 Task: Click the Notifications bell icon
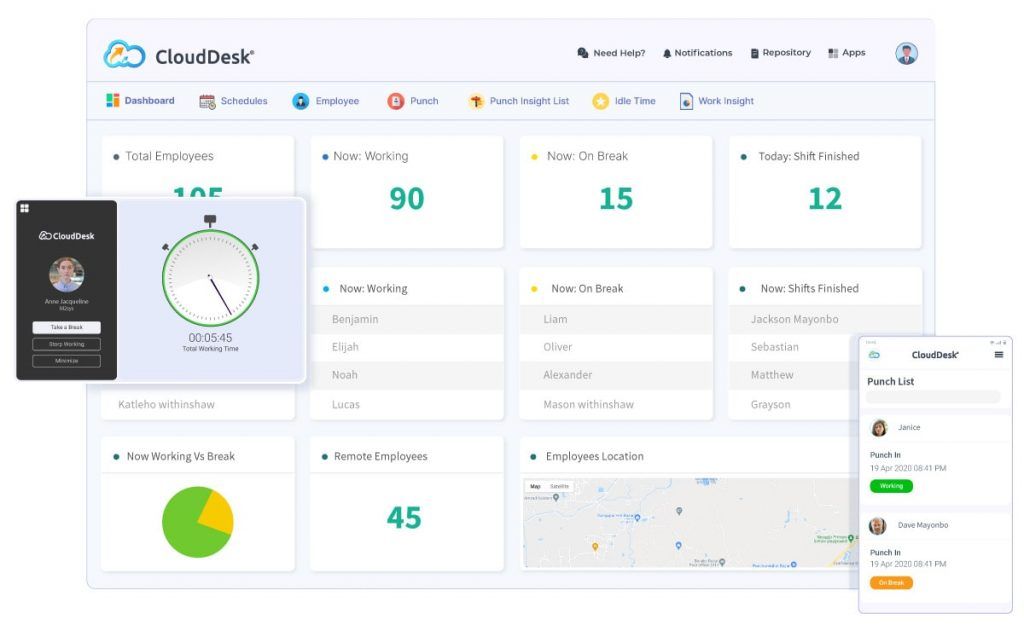pyautogui.click(x=665, y=52)
